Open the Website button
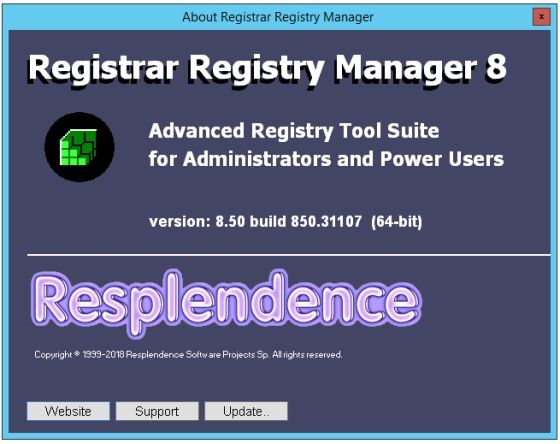Image resolution: width=560 pixels, height=444 pixels. point(68,411)
